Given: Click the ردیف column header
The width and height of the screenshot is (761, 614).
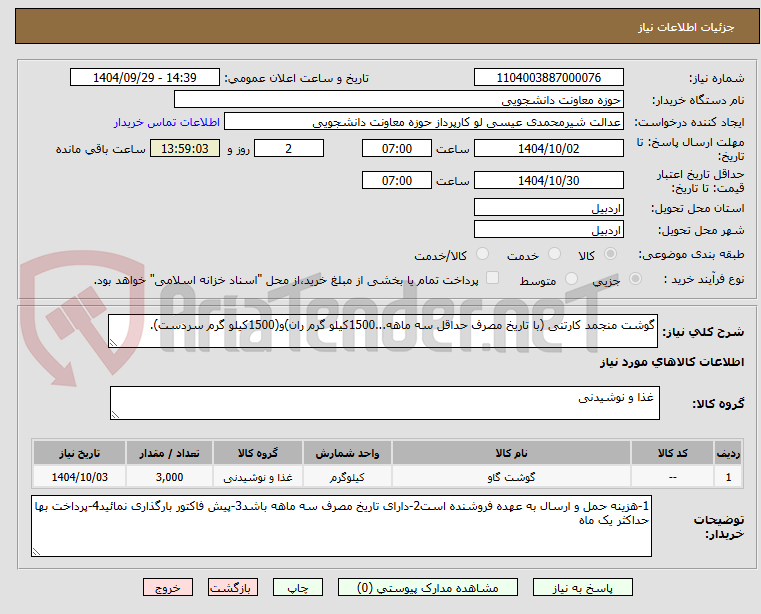Looking at the screenshot, I should pos(728,453).
